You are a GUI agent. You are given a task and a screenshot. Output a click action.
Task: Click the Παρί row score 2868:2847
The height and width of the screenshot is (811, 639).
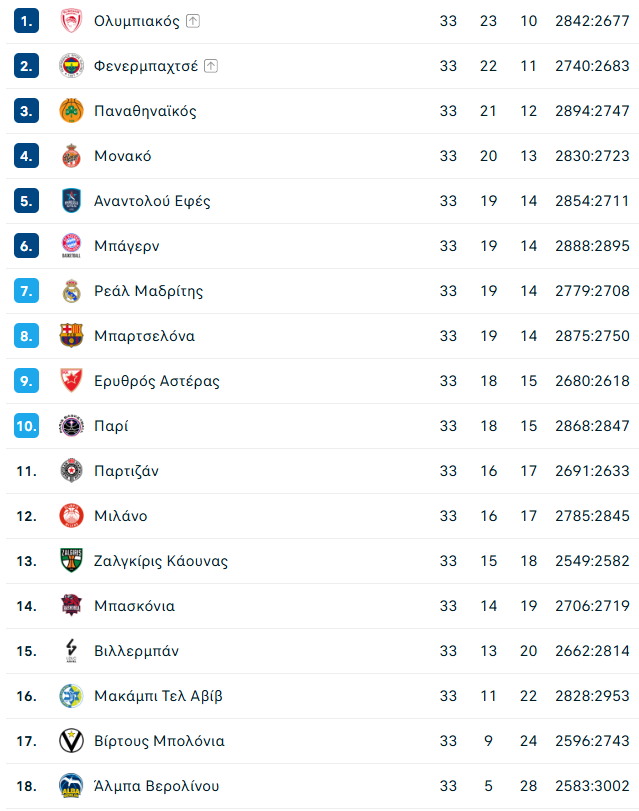[592, 426]
